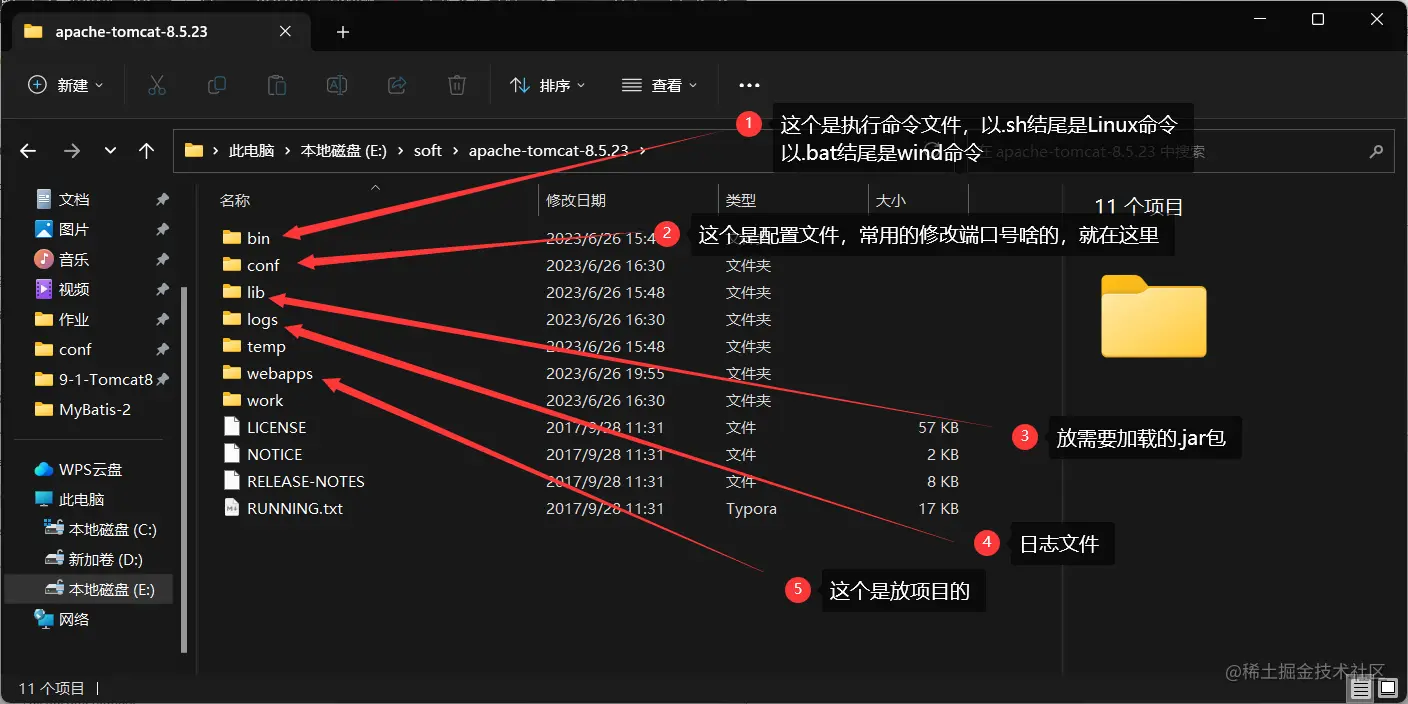The image size is (1408, 704).
Task: Sort by 修改日期 column header
Action: pyautogui.click(x=575, y=200)
